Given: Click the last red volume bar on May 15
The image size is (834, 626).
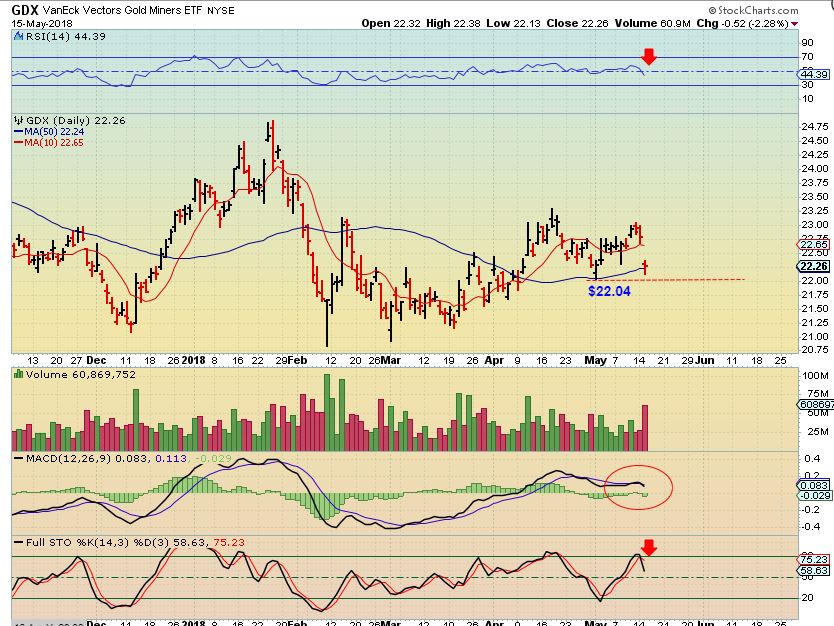Looking at the screenshot, I should [645, 428].
